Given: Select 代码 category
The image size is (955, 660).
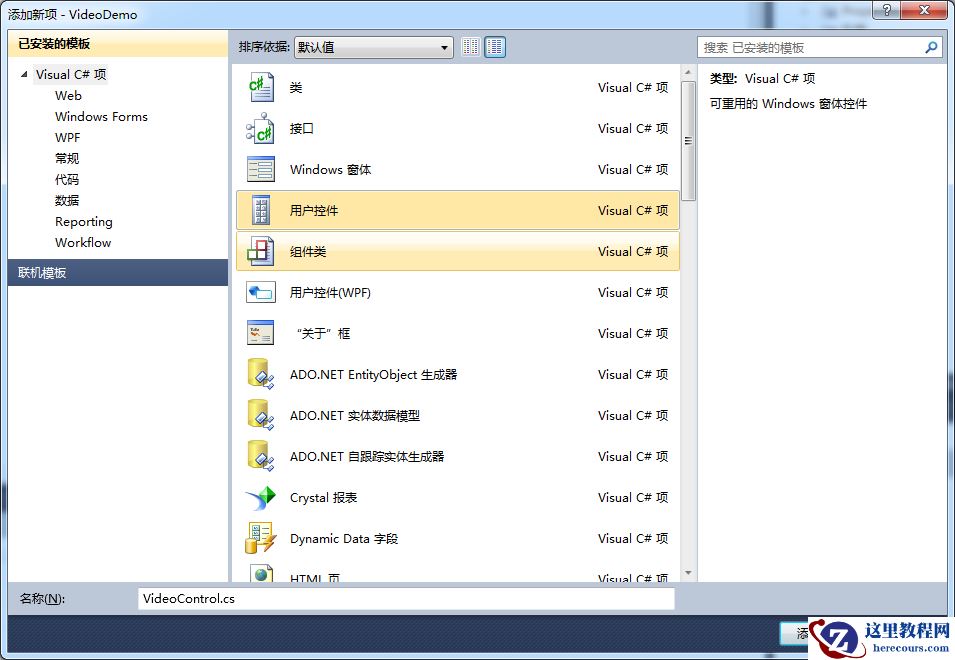Looking at the screenshot, I should pyautogui.click(x=67, y=180).
